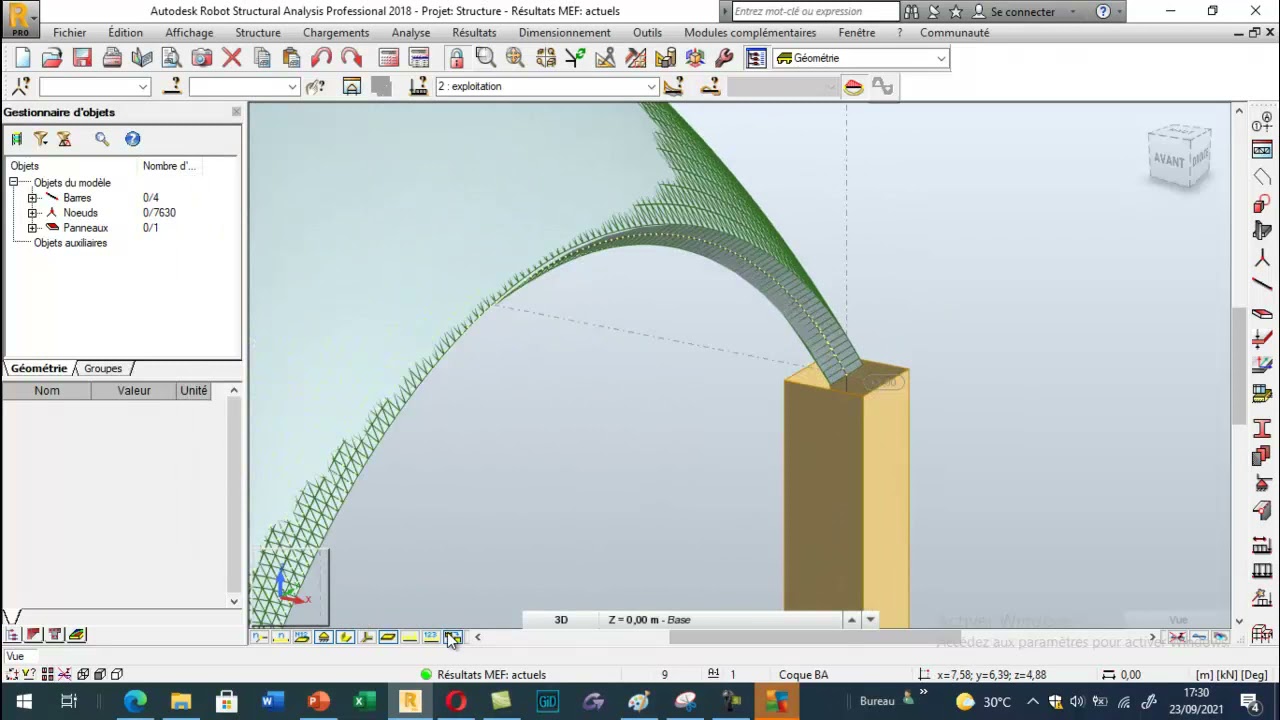
Task: Open the Dimensionnement menu
Action: (564, 32)
